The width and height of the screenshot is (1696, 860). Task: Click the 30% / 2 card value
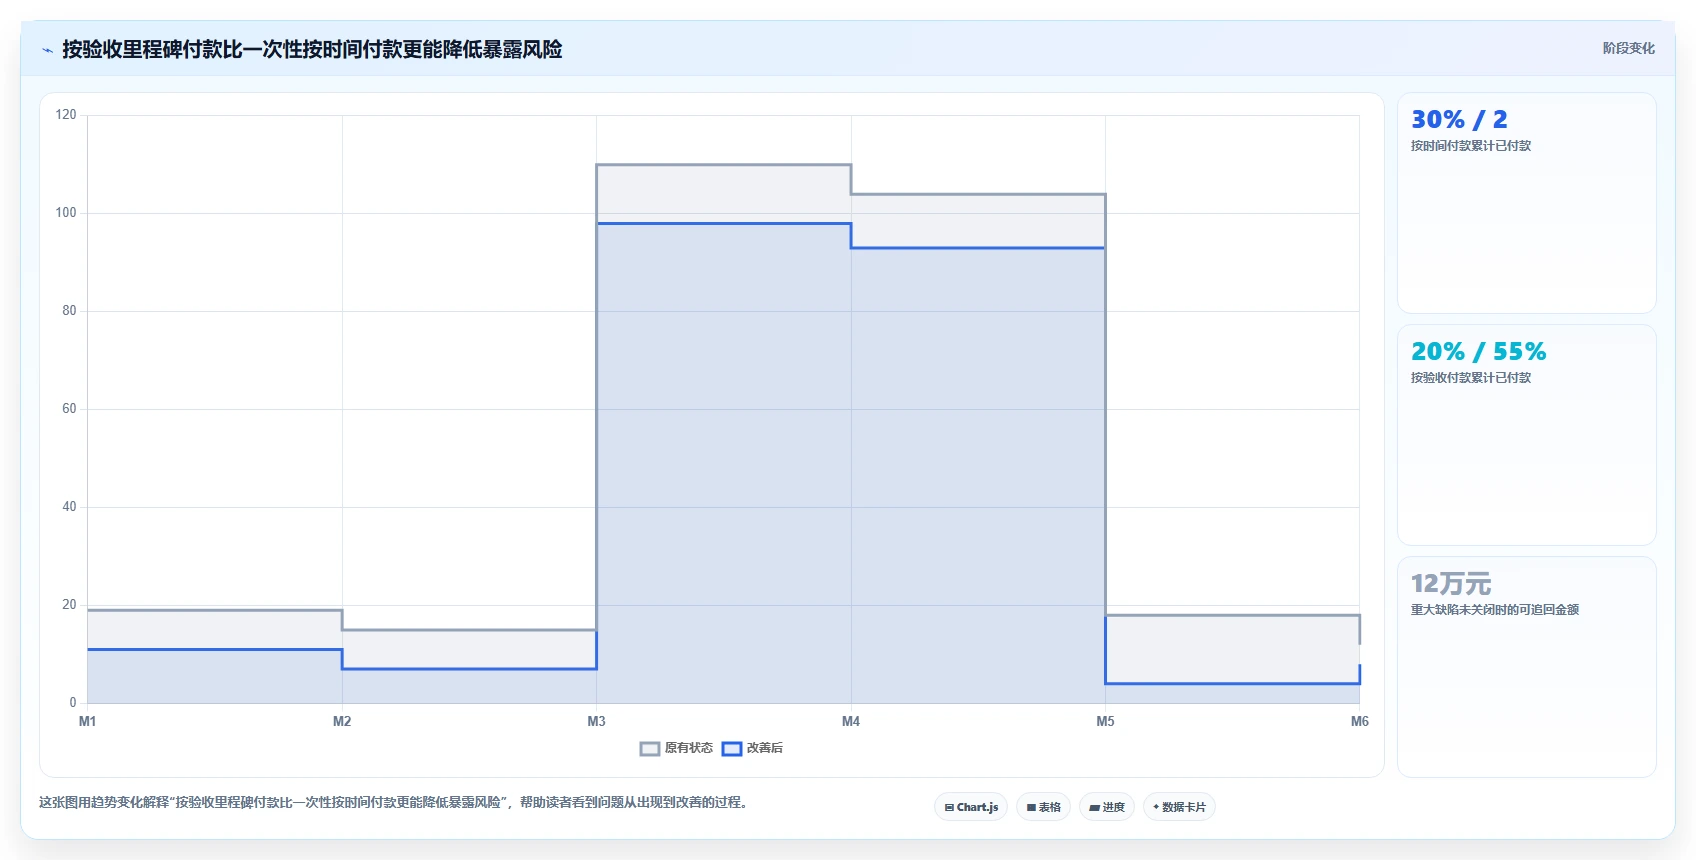(x=1459, y=119)
